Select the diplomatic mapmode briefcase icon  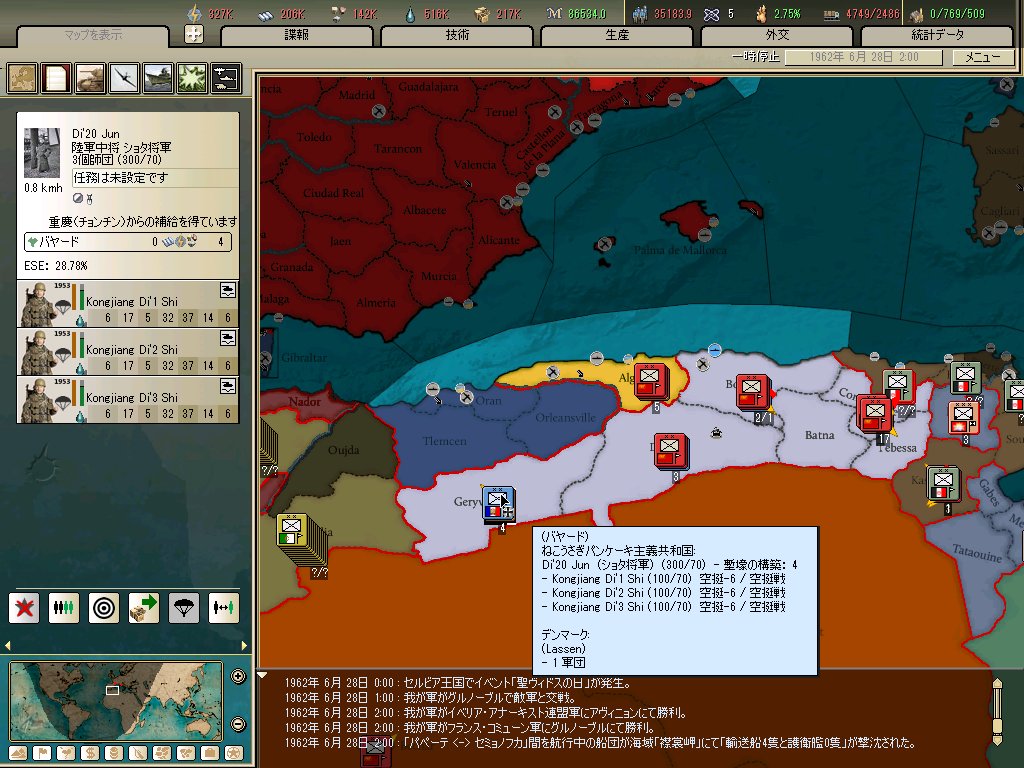coord(210,754)
